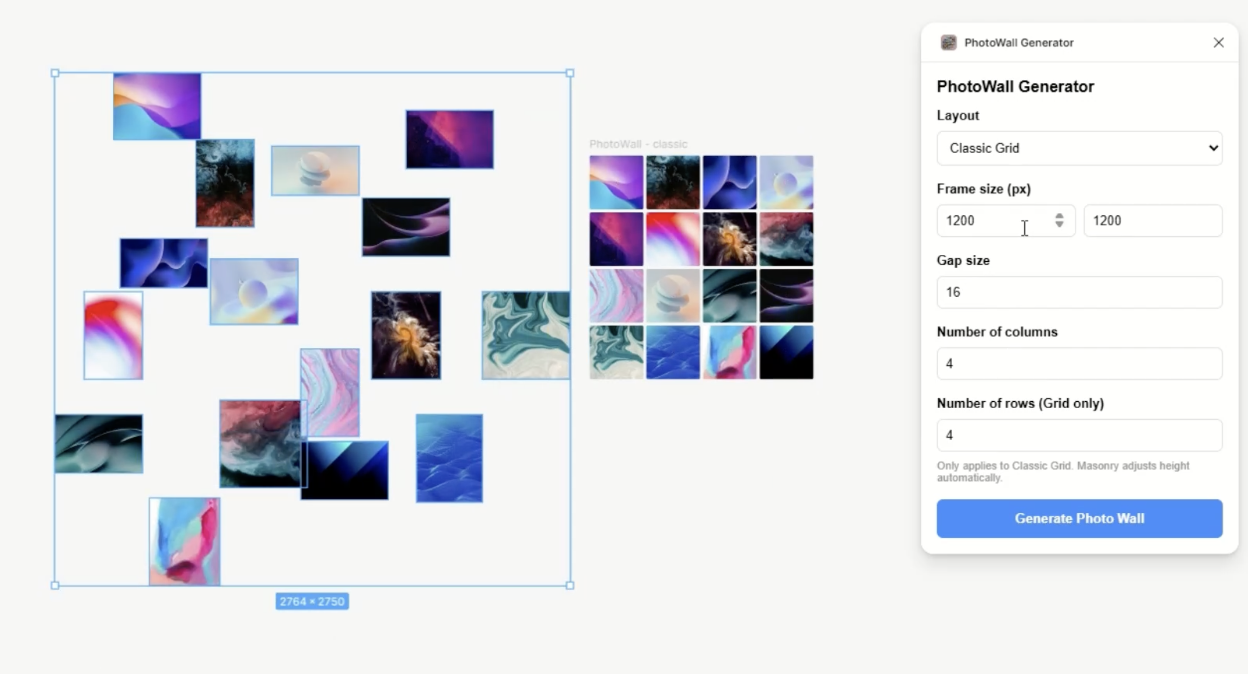This screenshot has width=1248, height=674.
Task: Select the top-left thumbnail in PhotoWall grid
Action: click(616, 182)
